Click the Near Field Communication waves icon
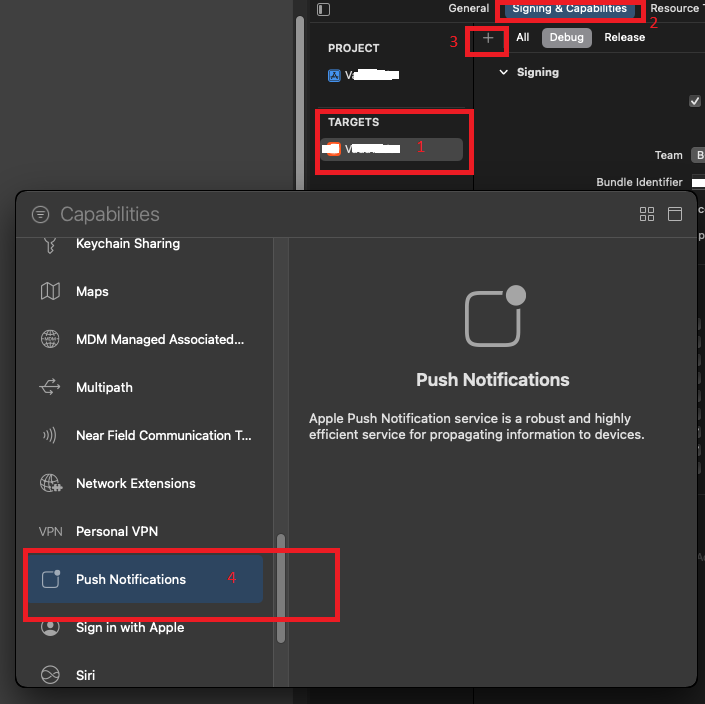This screenshot has height=704, width=705. pos(50,435)
